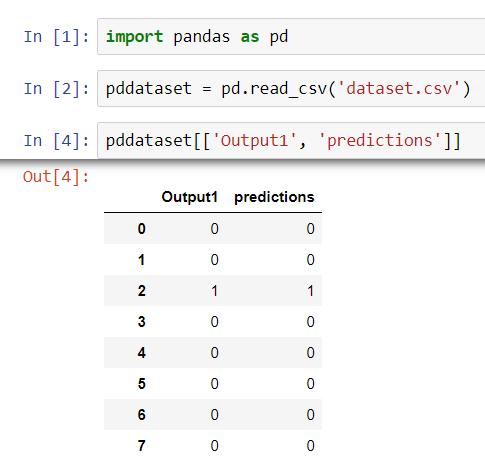
Task: Click predictions value in row 0
Action: pyautogui.click(x=311, y=229)
